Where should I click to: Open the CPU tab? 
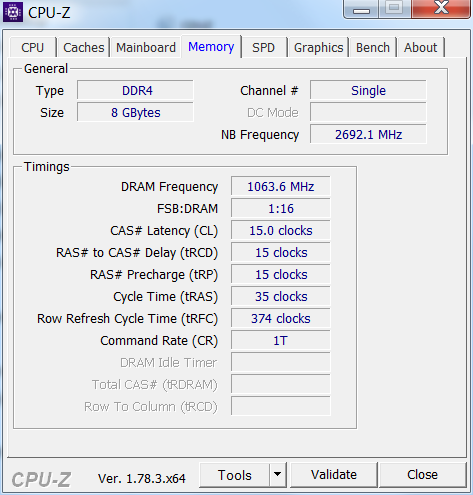pyautogui.click(x=33, y=47)
